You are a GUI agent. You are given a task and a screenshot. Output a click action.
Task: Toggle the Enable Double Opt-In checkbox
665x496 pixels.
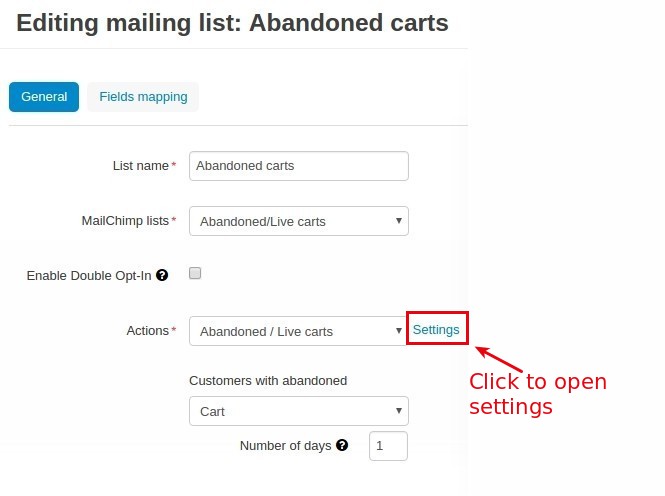(x=195, y=273)
